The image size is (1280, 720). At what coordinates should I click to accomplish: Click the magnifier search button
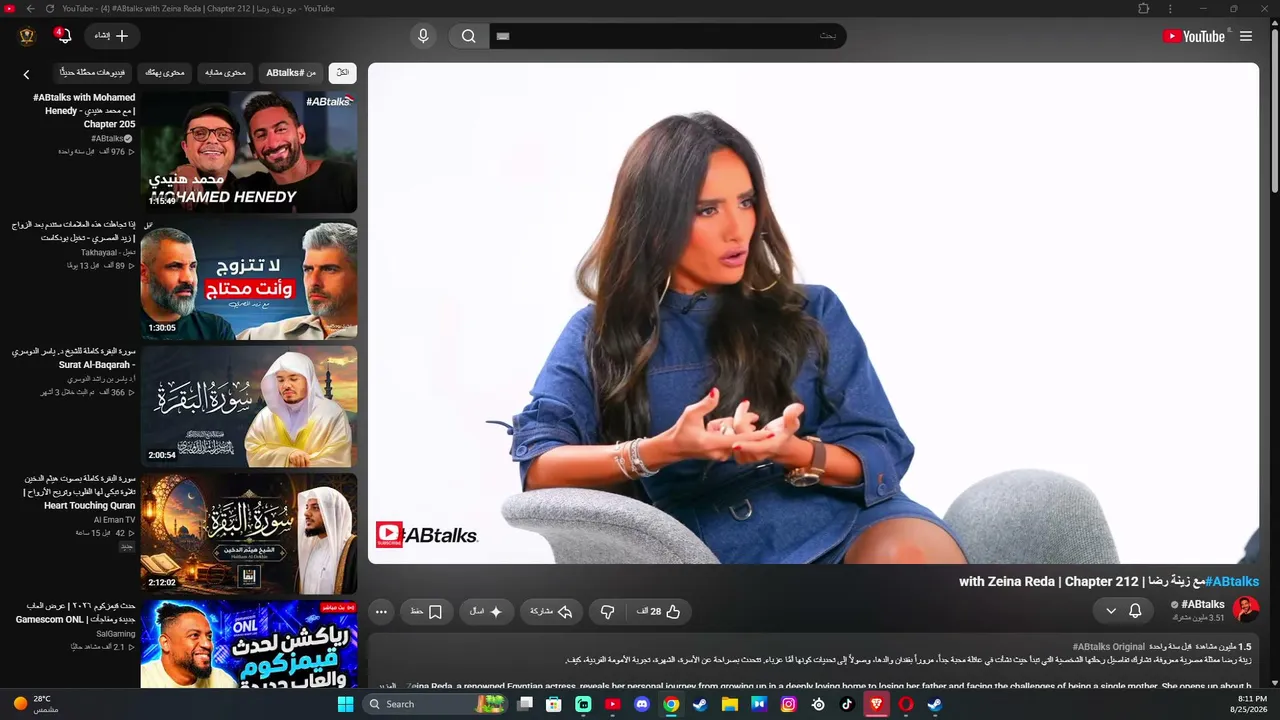[468, 36]
